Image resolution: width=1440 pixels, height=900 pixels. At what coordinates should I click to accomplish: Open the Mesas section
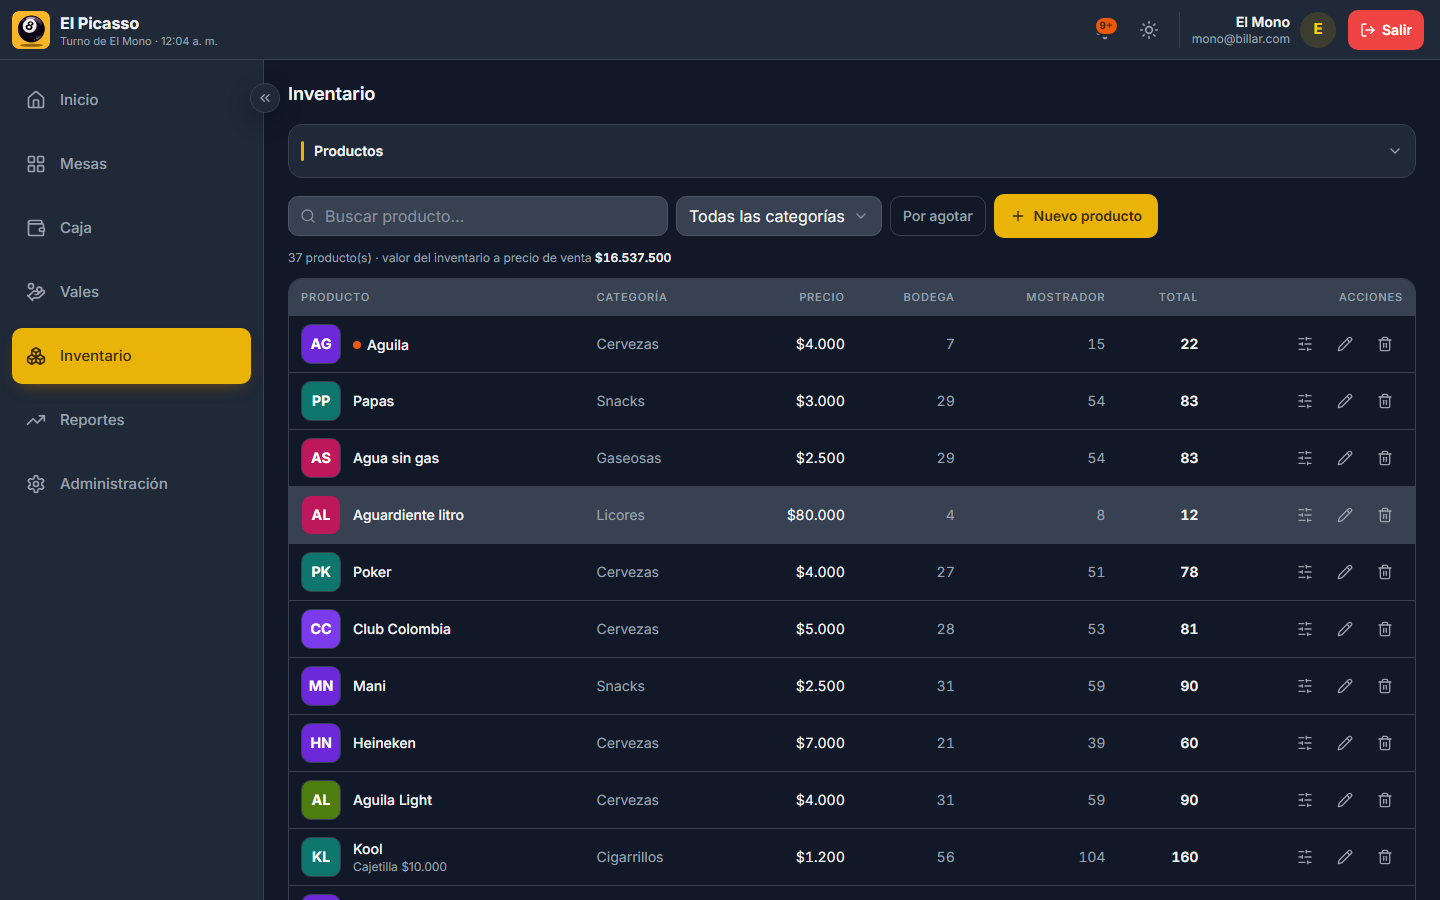point(131,164)
